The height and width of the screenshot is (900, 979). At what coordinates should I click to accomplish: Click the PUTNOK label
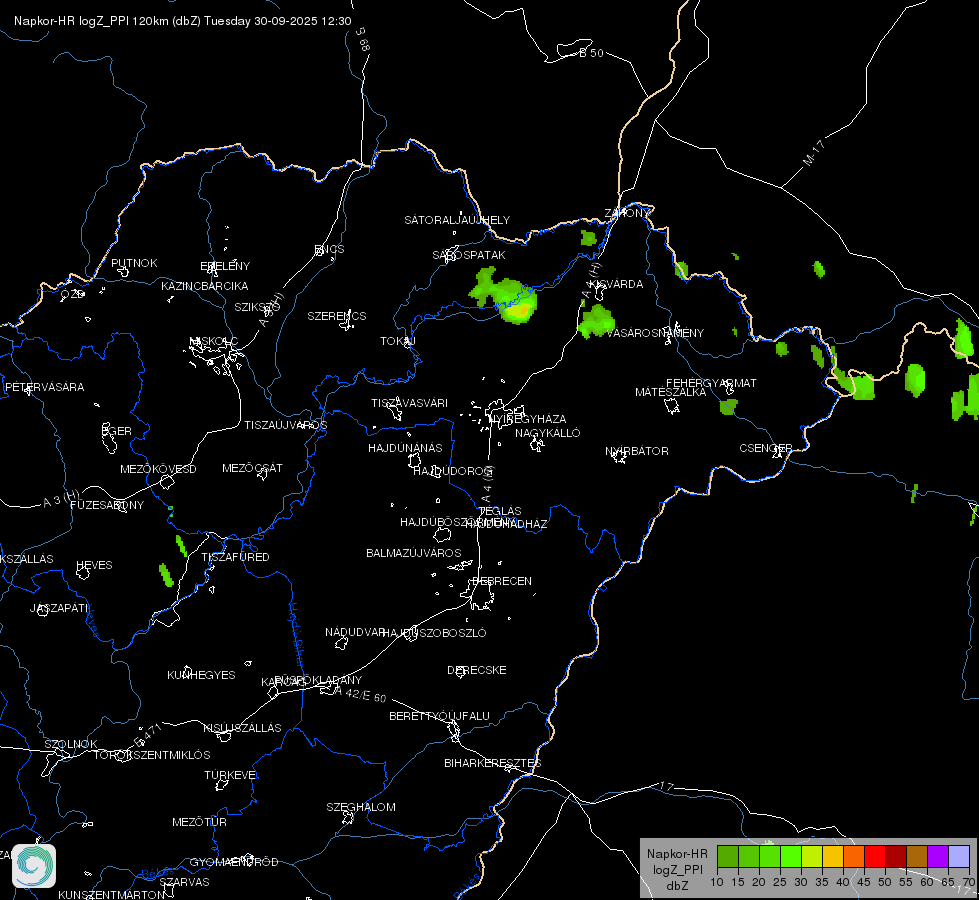point(134,263)
